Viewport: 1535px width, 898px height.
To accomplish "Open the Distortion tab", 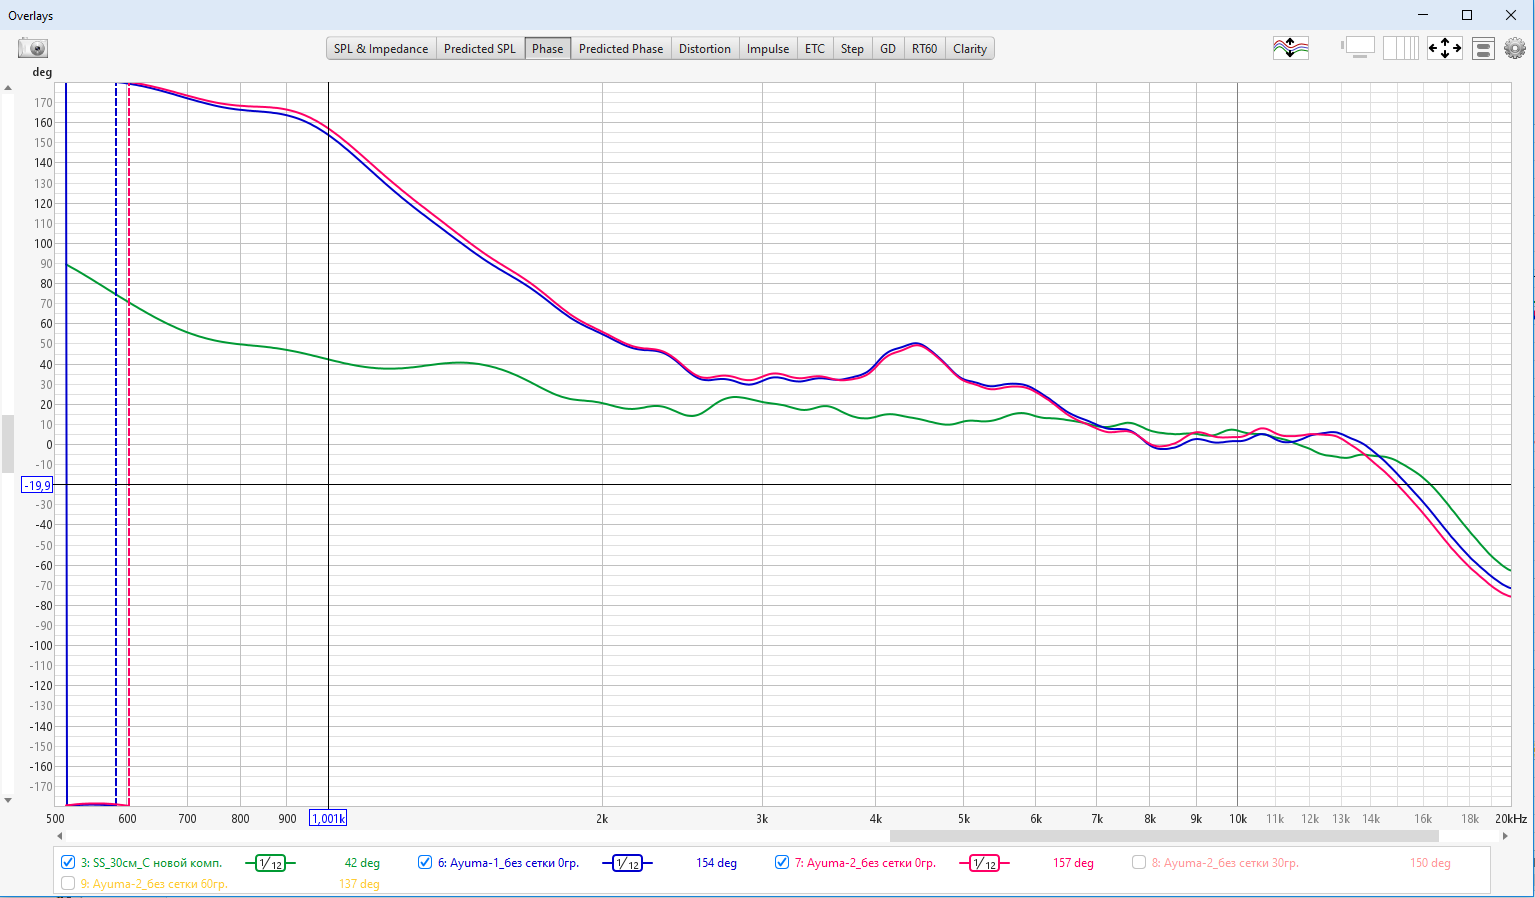I will point(704,49).
